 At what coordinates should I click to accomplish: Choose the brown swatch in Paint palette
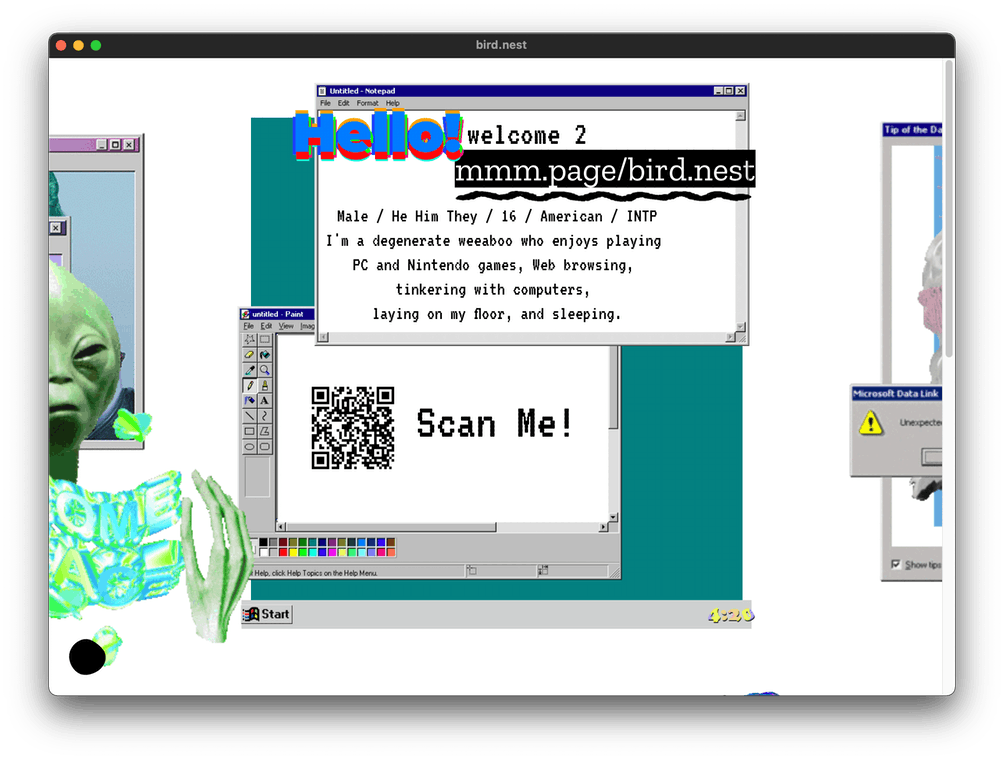tap(391, 542)
